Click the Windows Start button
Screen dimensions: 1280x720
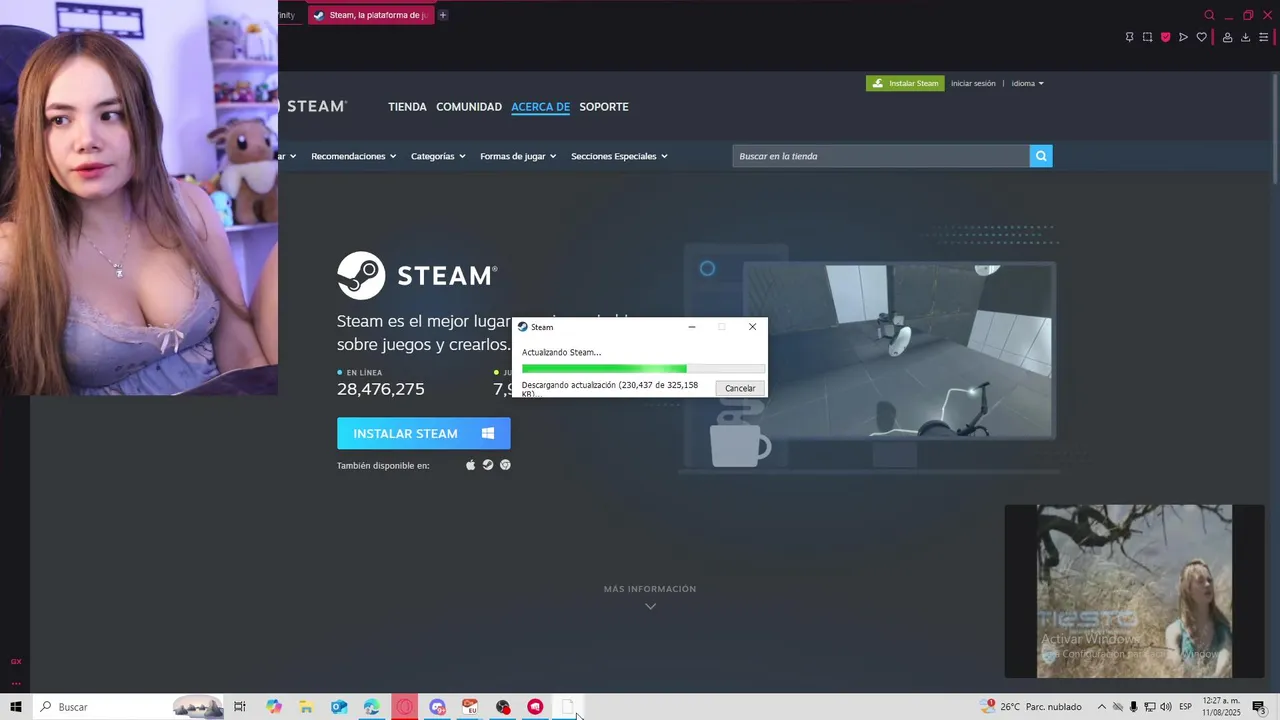pyautogui.click(x=16, y=707)
